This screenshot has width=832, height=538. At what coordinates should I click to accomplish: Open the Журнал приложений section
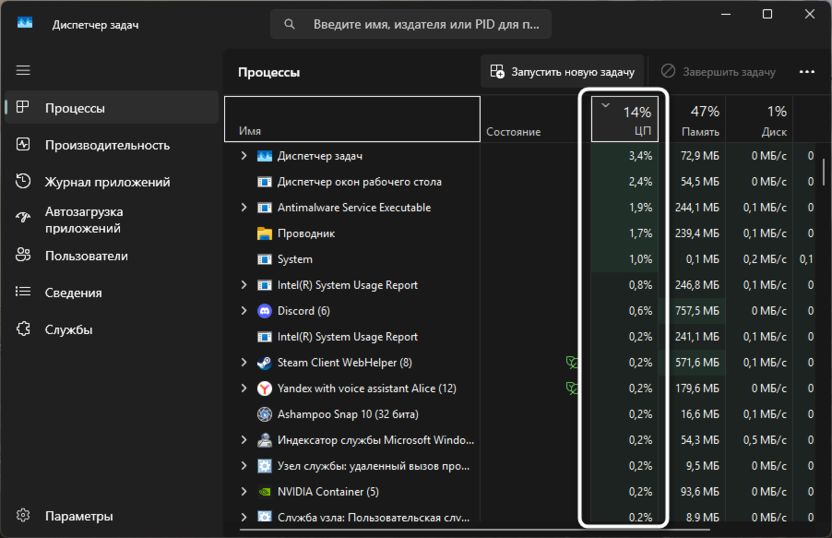[107, 182]
